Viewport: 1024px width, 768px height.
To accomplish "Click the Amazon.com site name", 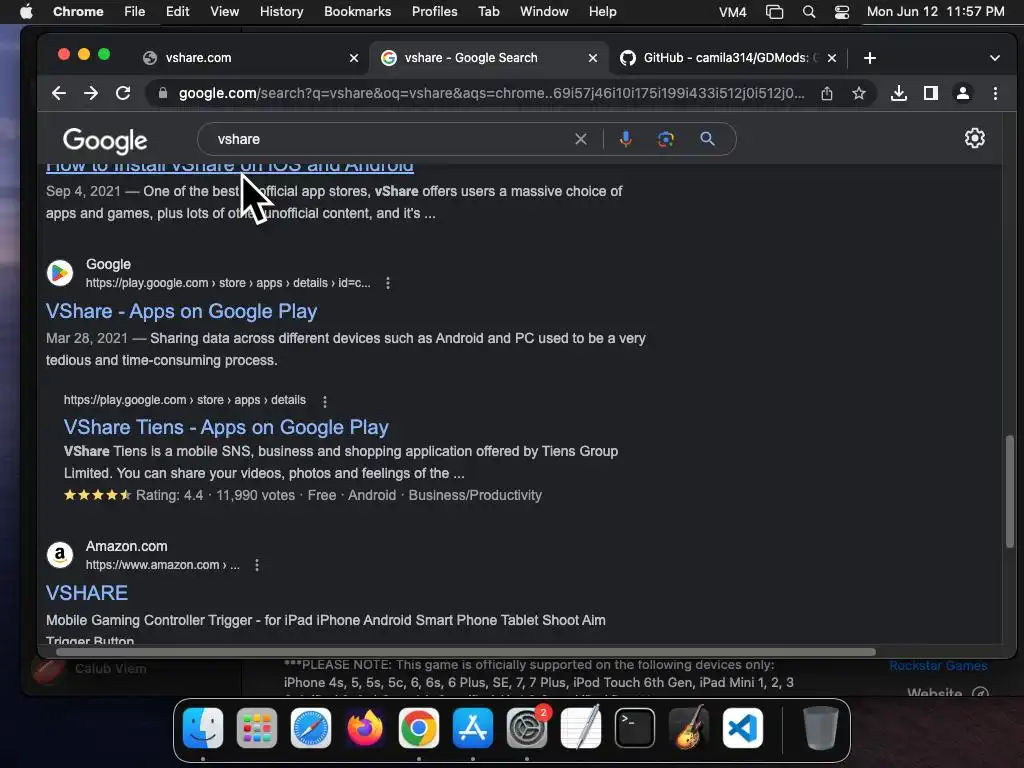I will coord(127,546).
